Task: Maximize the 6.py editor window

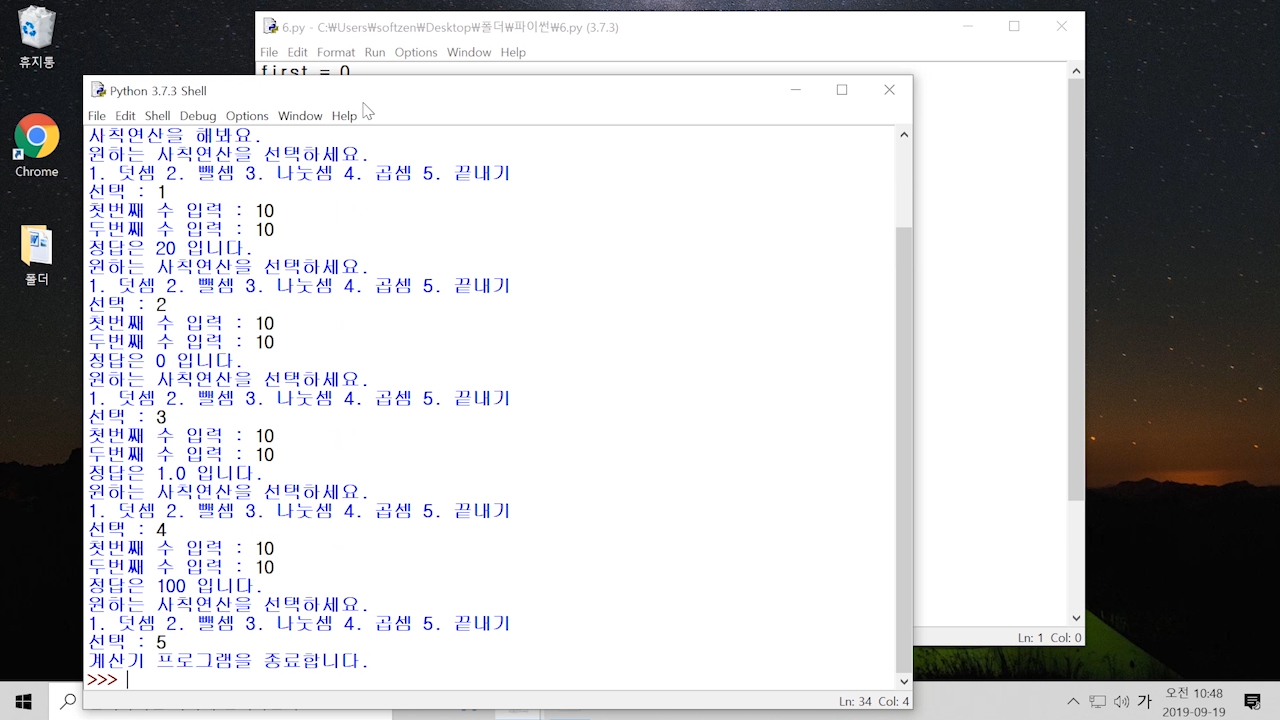Action: 1014,26
